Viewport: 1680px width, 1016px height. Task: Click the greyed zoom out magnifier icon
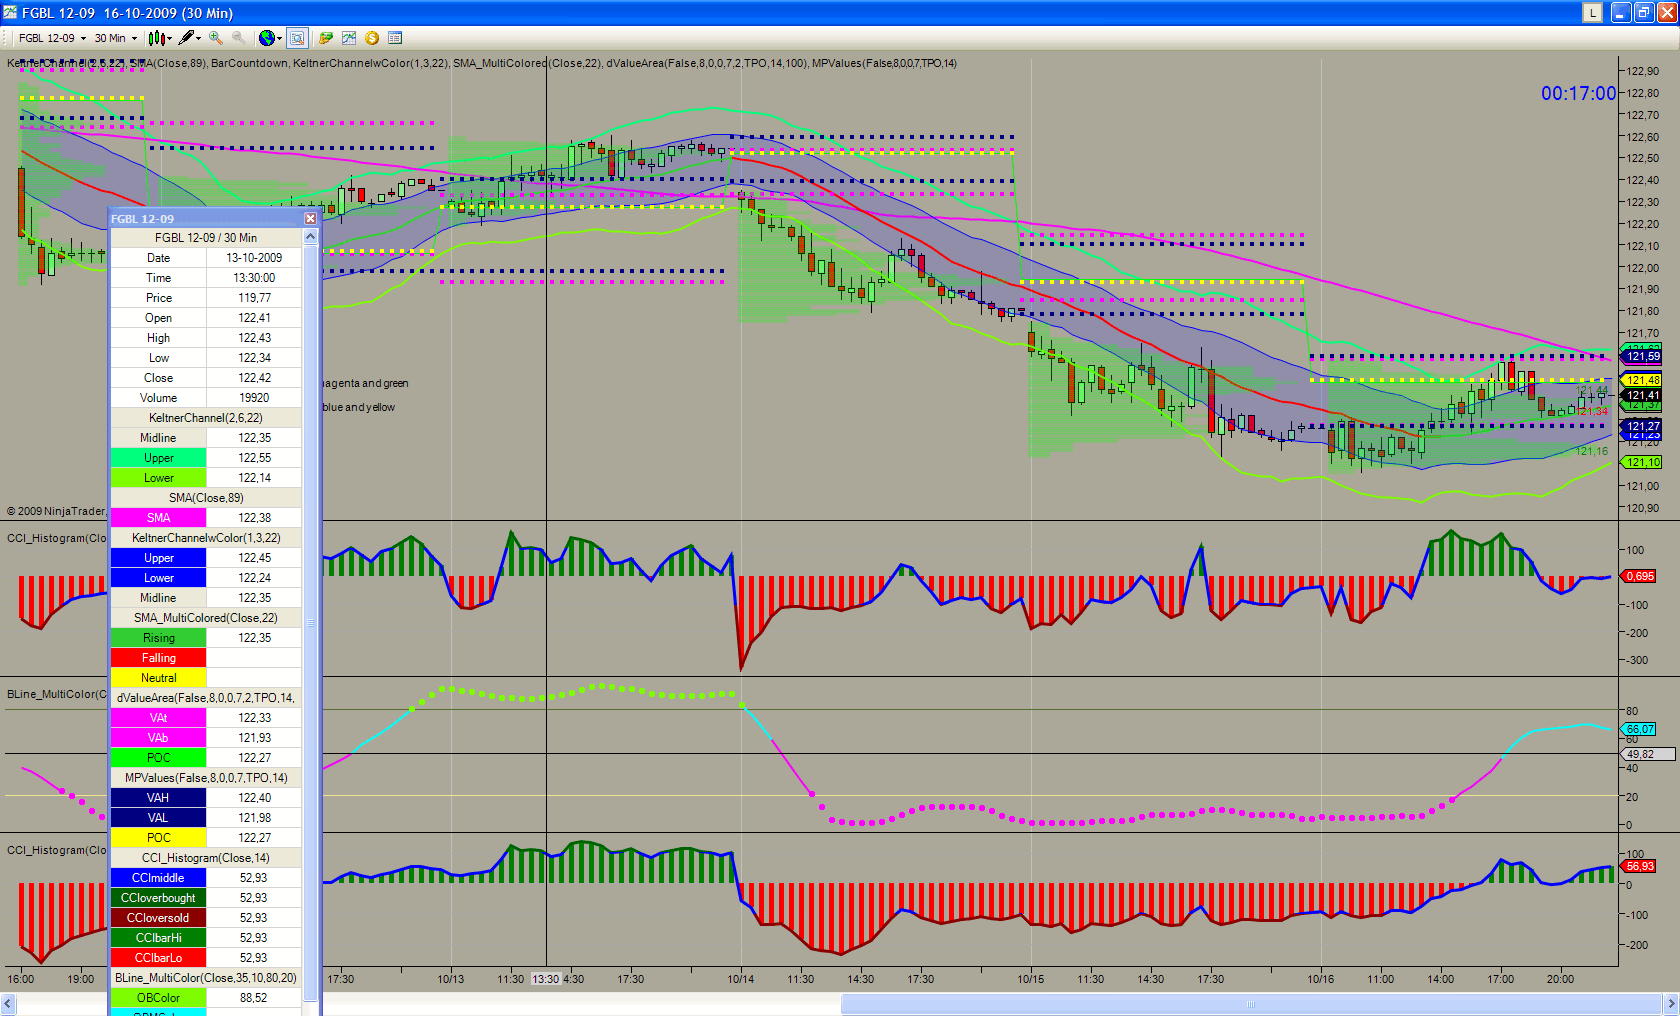(238, 38)
